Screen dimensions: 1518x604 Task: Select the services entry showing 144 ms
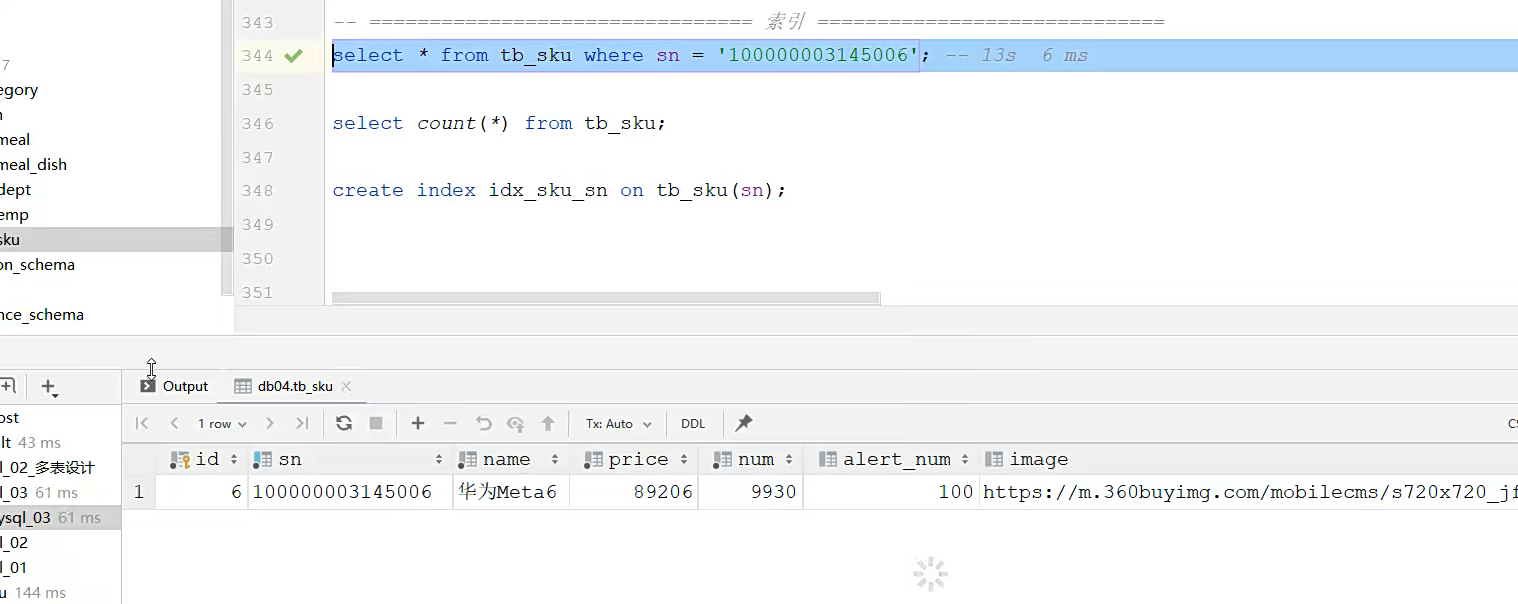click(33, 593)
